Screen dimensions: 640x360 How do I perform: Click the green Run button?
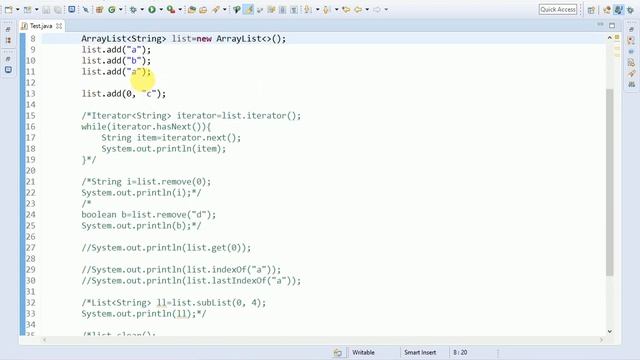coord(152,9)
